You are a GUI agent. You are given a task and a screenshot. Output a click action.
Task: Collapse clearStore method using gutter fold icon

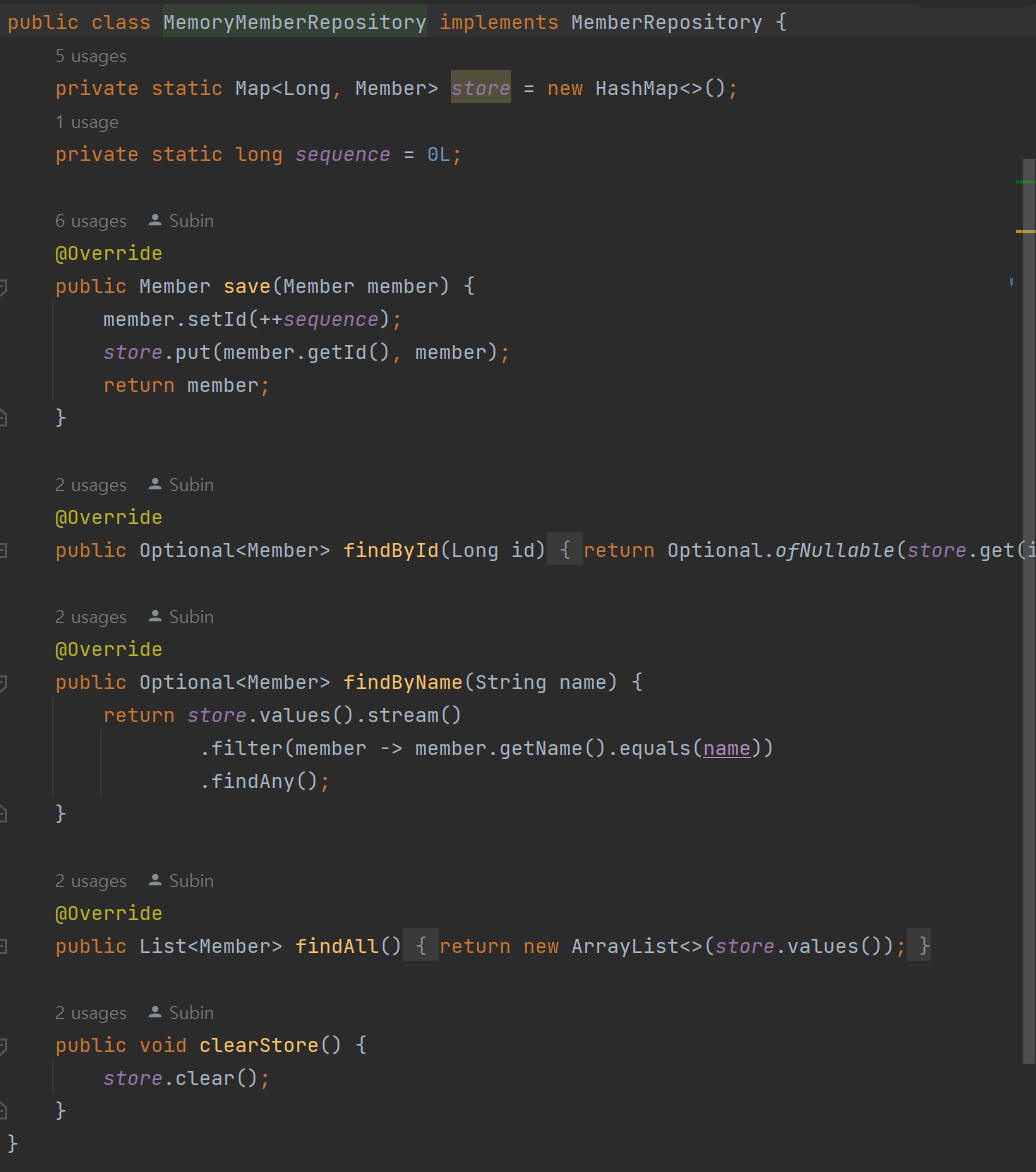tap(3, 1046)
